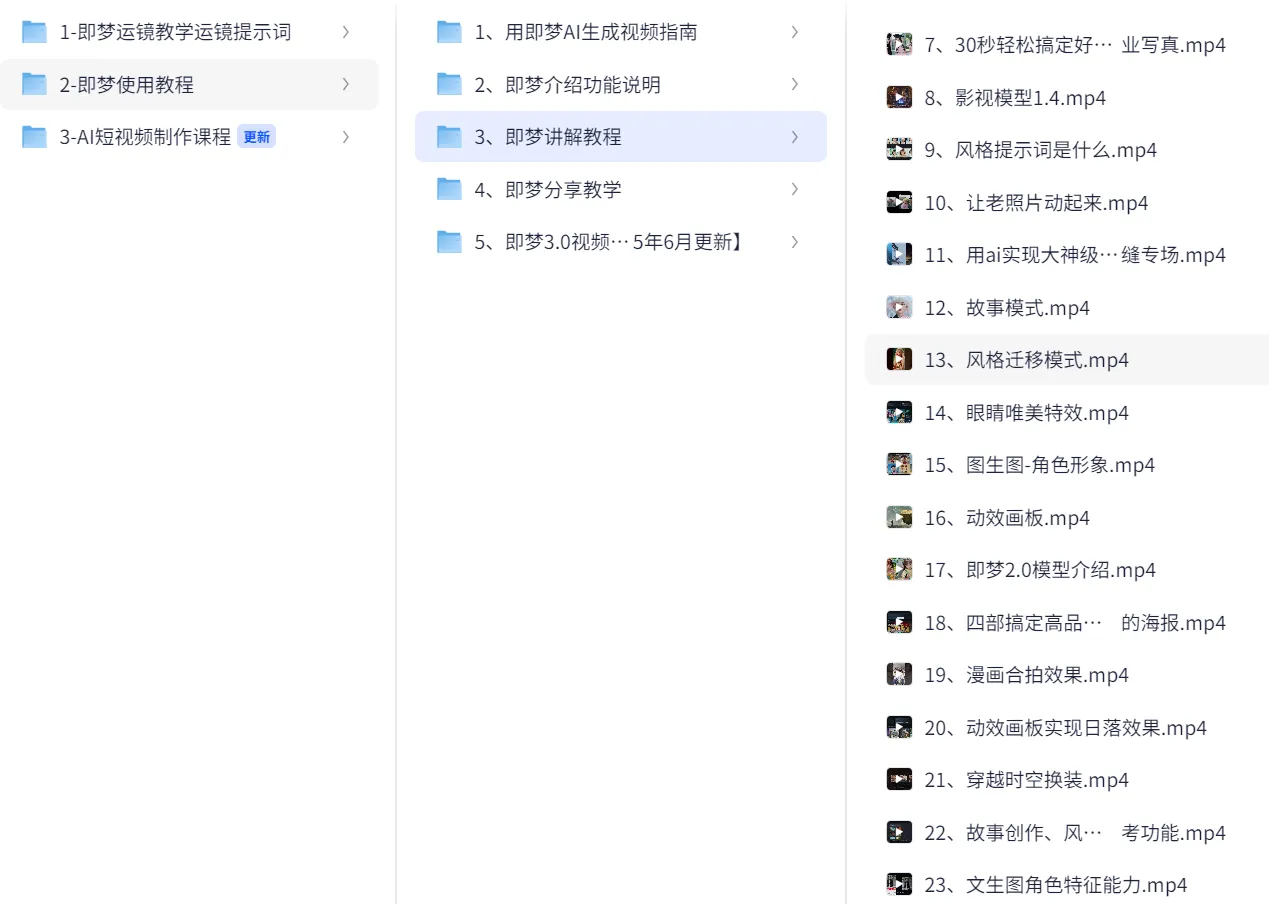This screenshot has height=904, width=1269.
Task: Click video thumbnail of 7、30秒轻松搞定好…业写真.mp4
Action: (x=899, y=45)
